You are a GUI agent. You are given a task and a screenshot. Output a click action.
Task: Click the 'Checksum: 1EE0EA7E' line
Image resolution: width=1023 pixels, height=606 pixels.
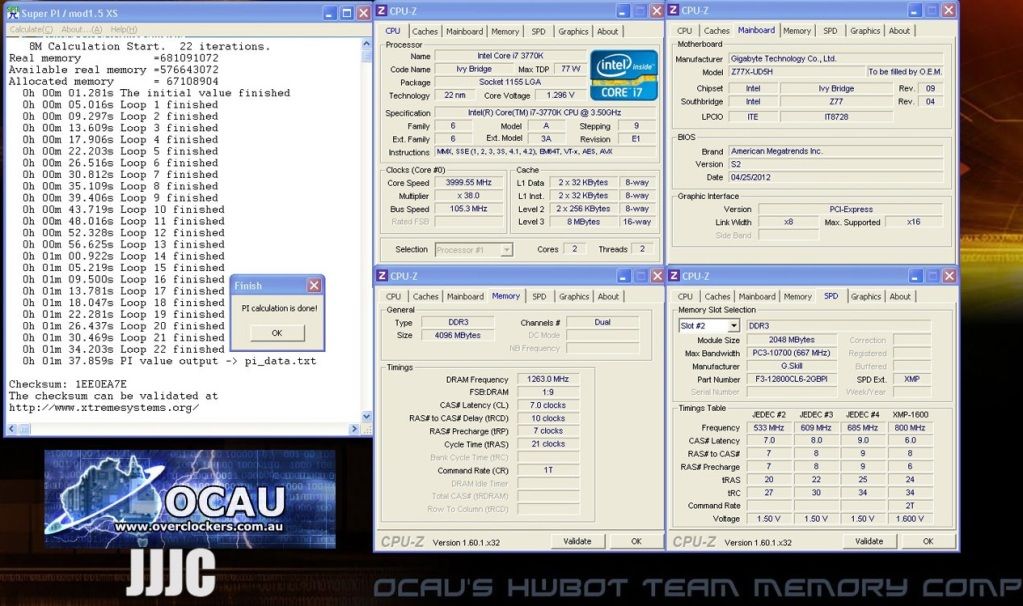click(68, 384)
